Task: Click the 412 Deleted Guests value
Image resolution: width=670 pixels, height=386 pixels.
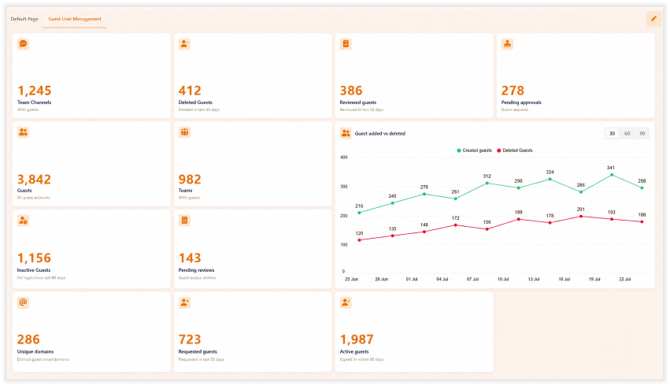Action: coord(190,91)
